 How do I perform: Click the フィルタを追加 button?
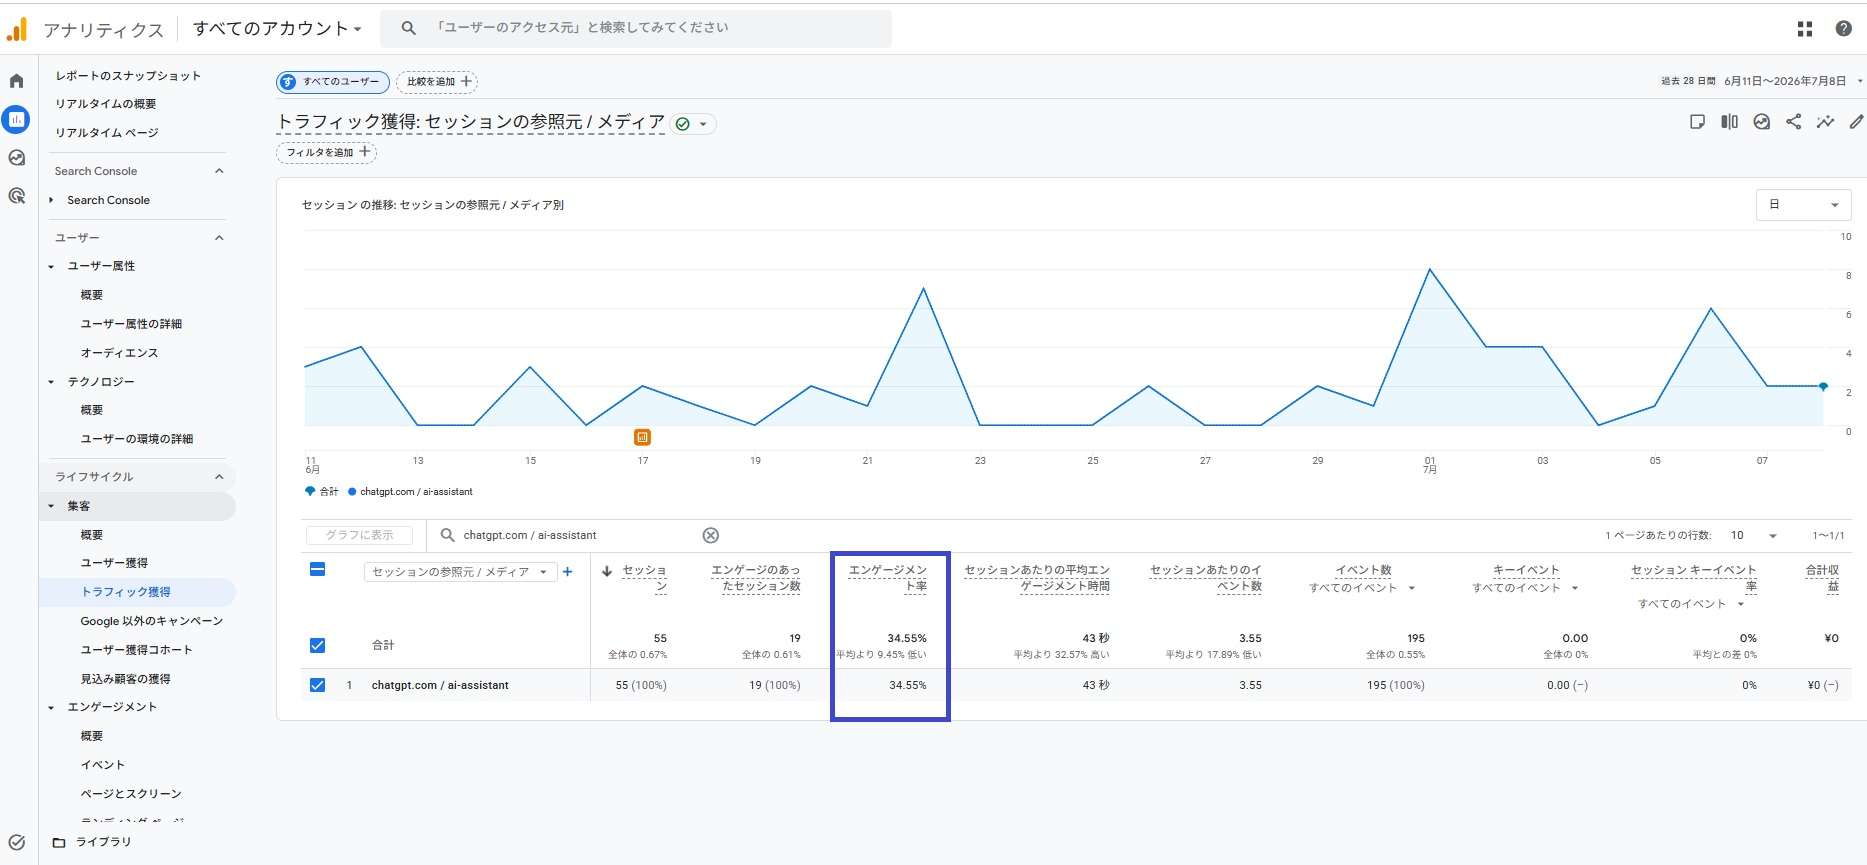point(327,152)
